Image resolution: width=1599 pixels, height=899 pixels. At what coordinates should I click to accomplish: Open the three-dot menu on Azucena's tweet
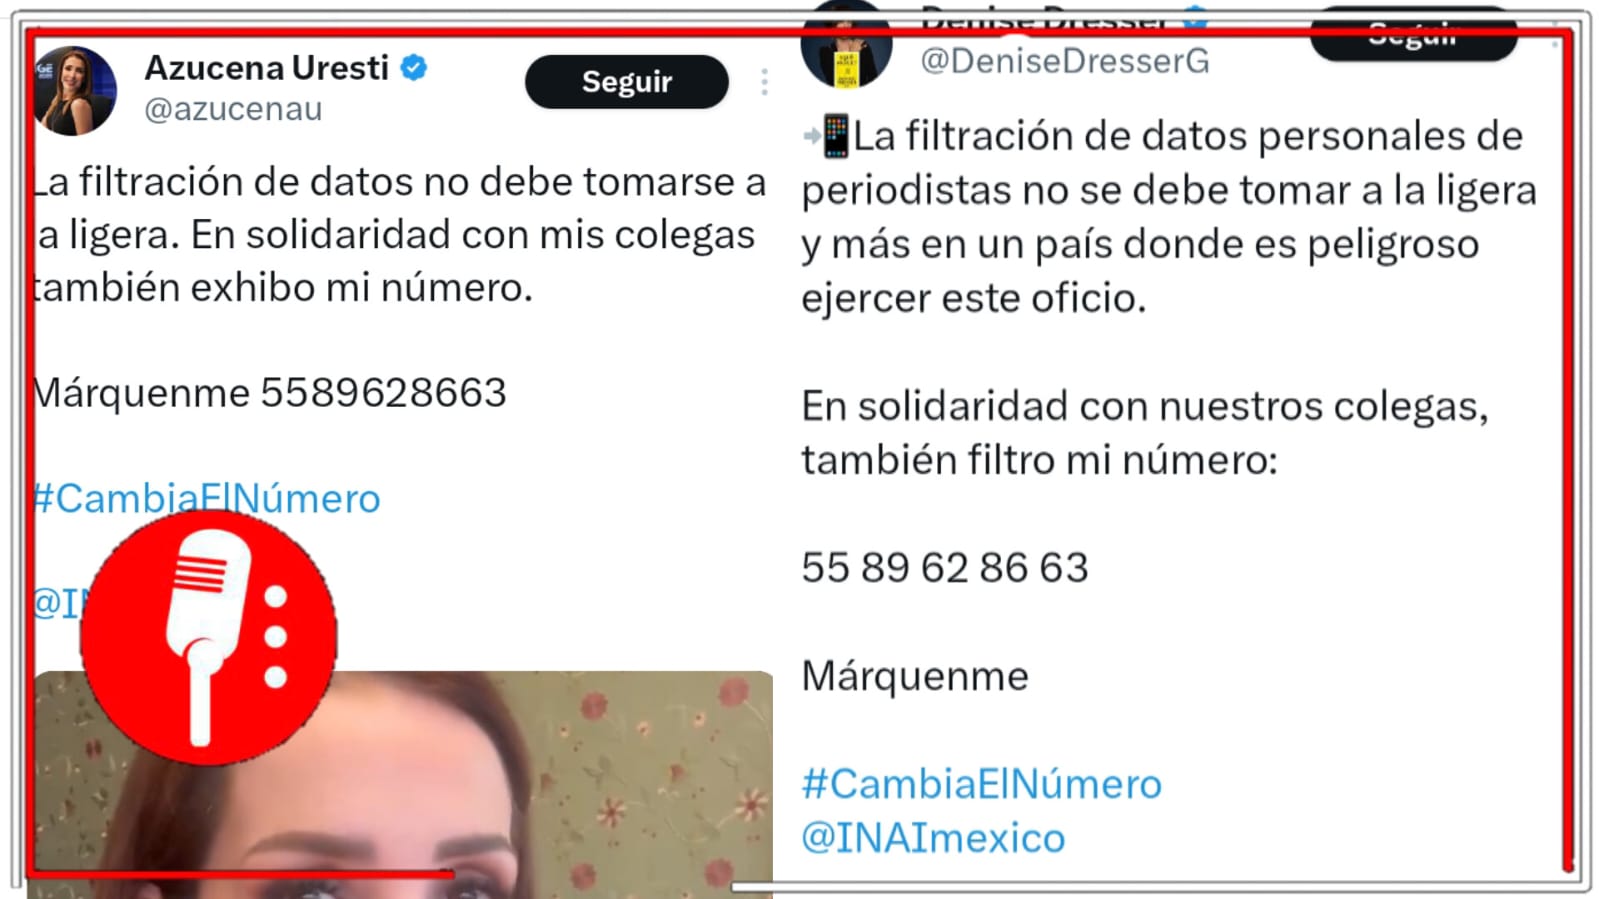[x=764, y=82]
